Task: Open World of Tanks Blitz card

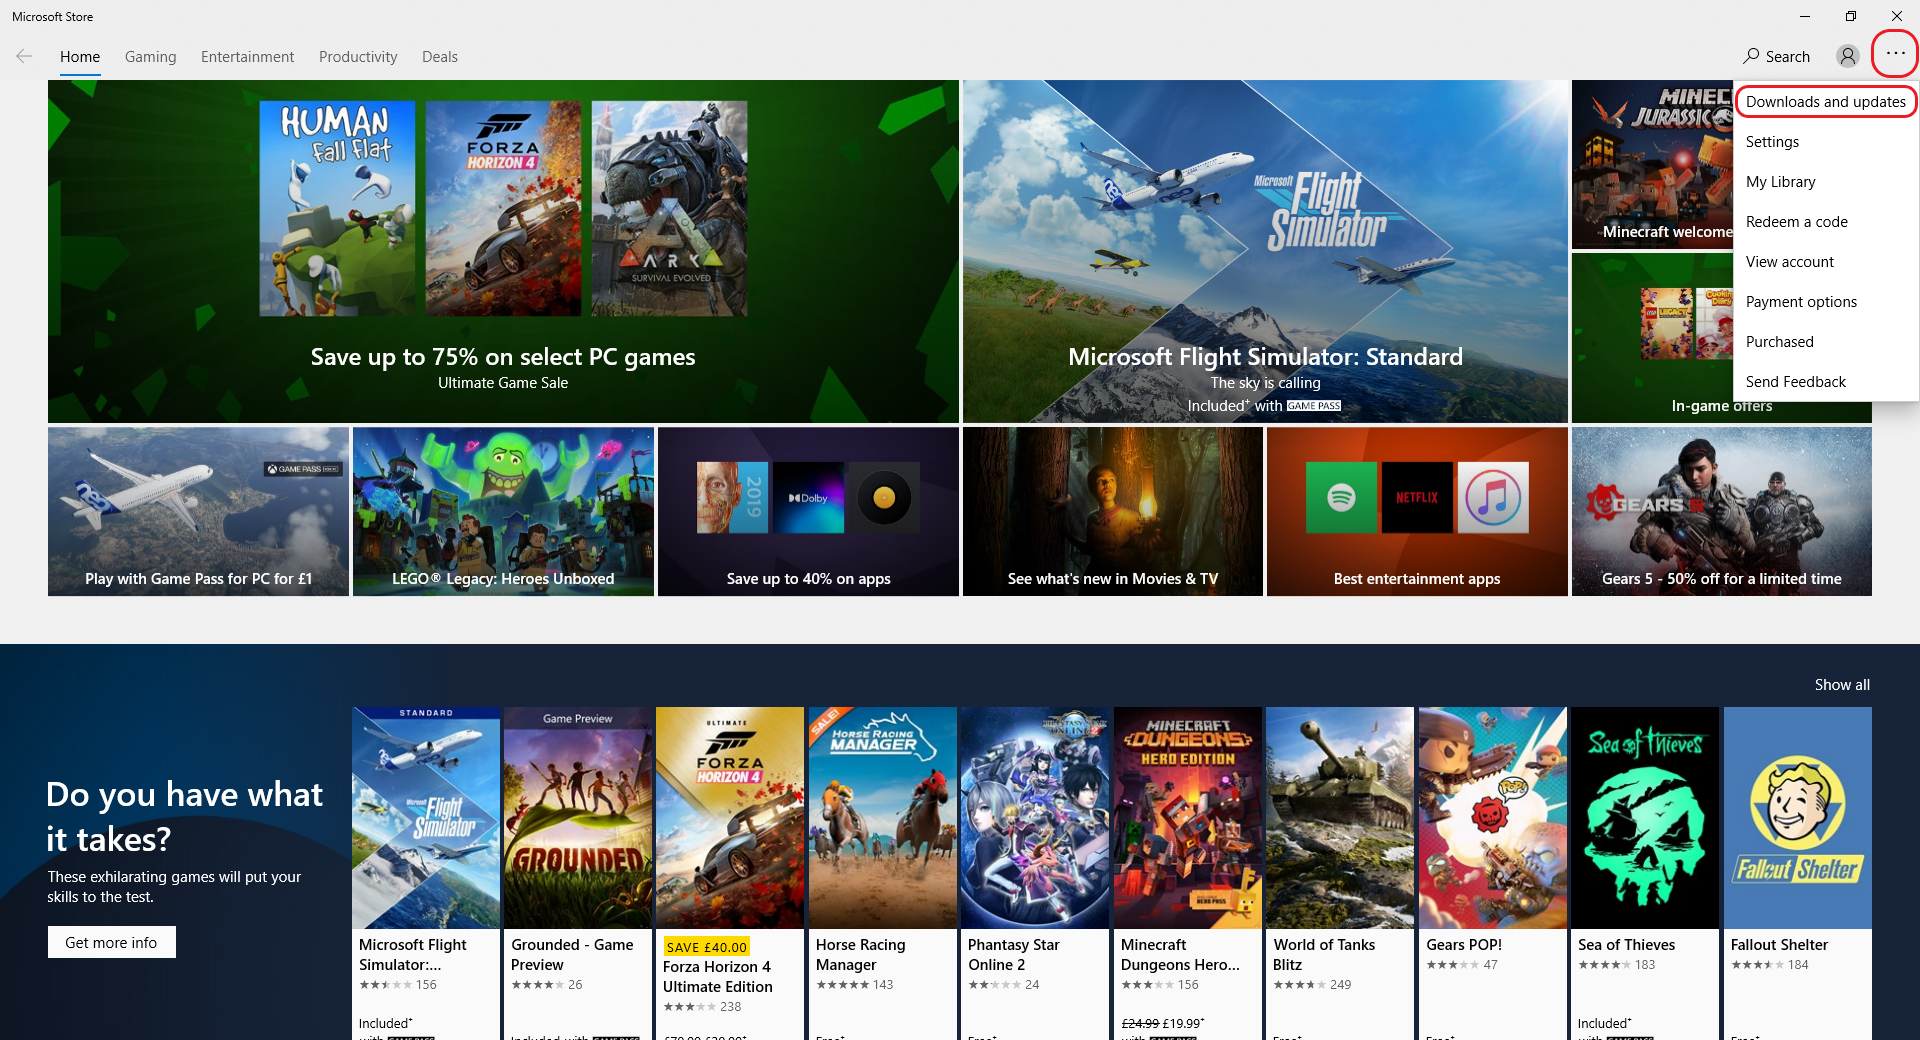Action: click(x=1340, y=873)
